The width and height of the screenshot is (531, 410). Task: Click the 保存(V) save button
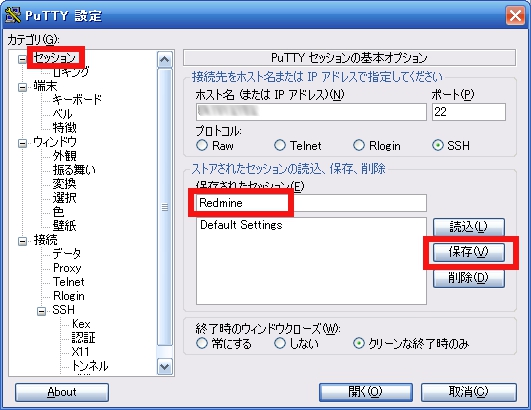click(x=469, y=252)
